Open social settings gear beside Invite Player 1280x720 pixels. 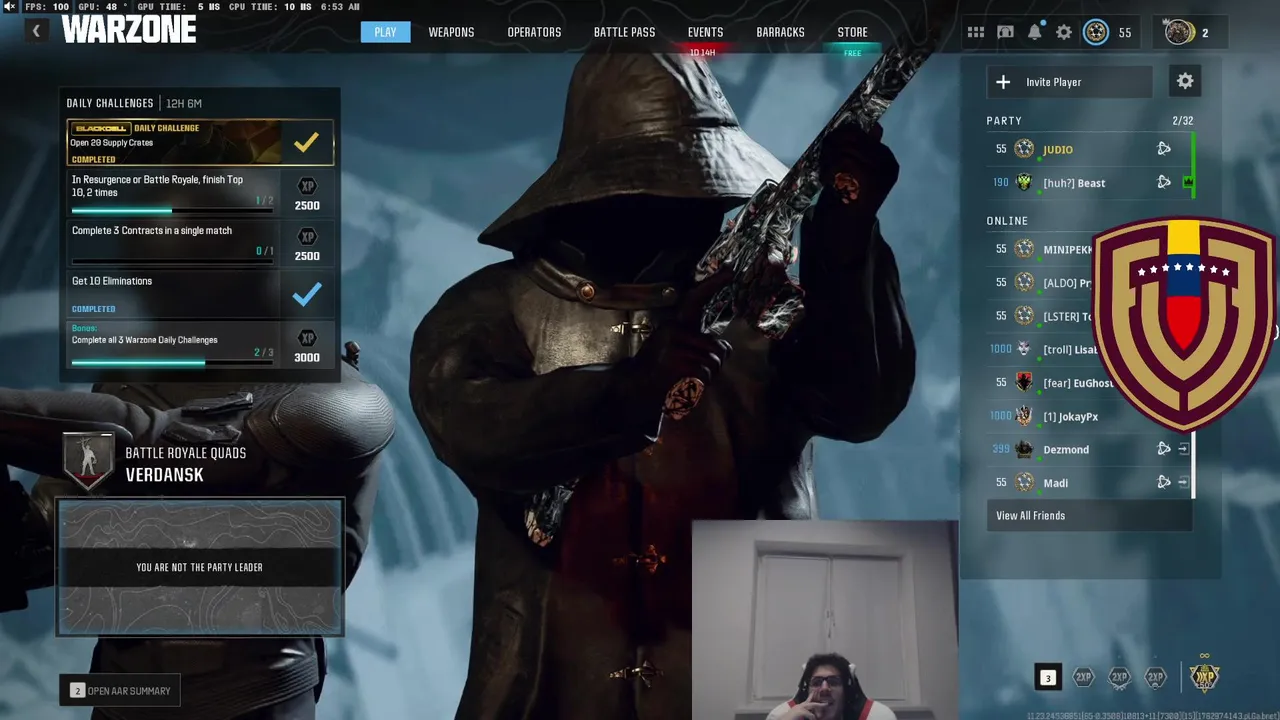click(1185, 82)
